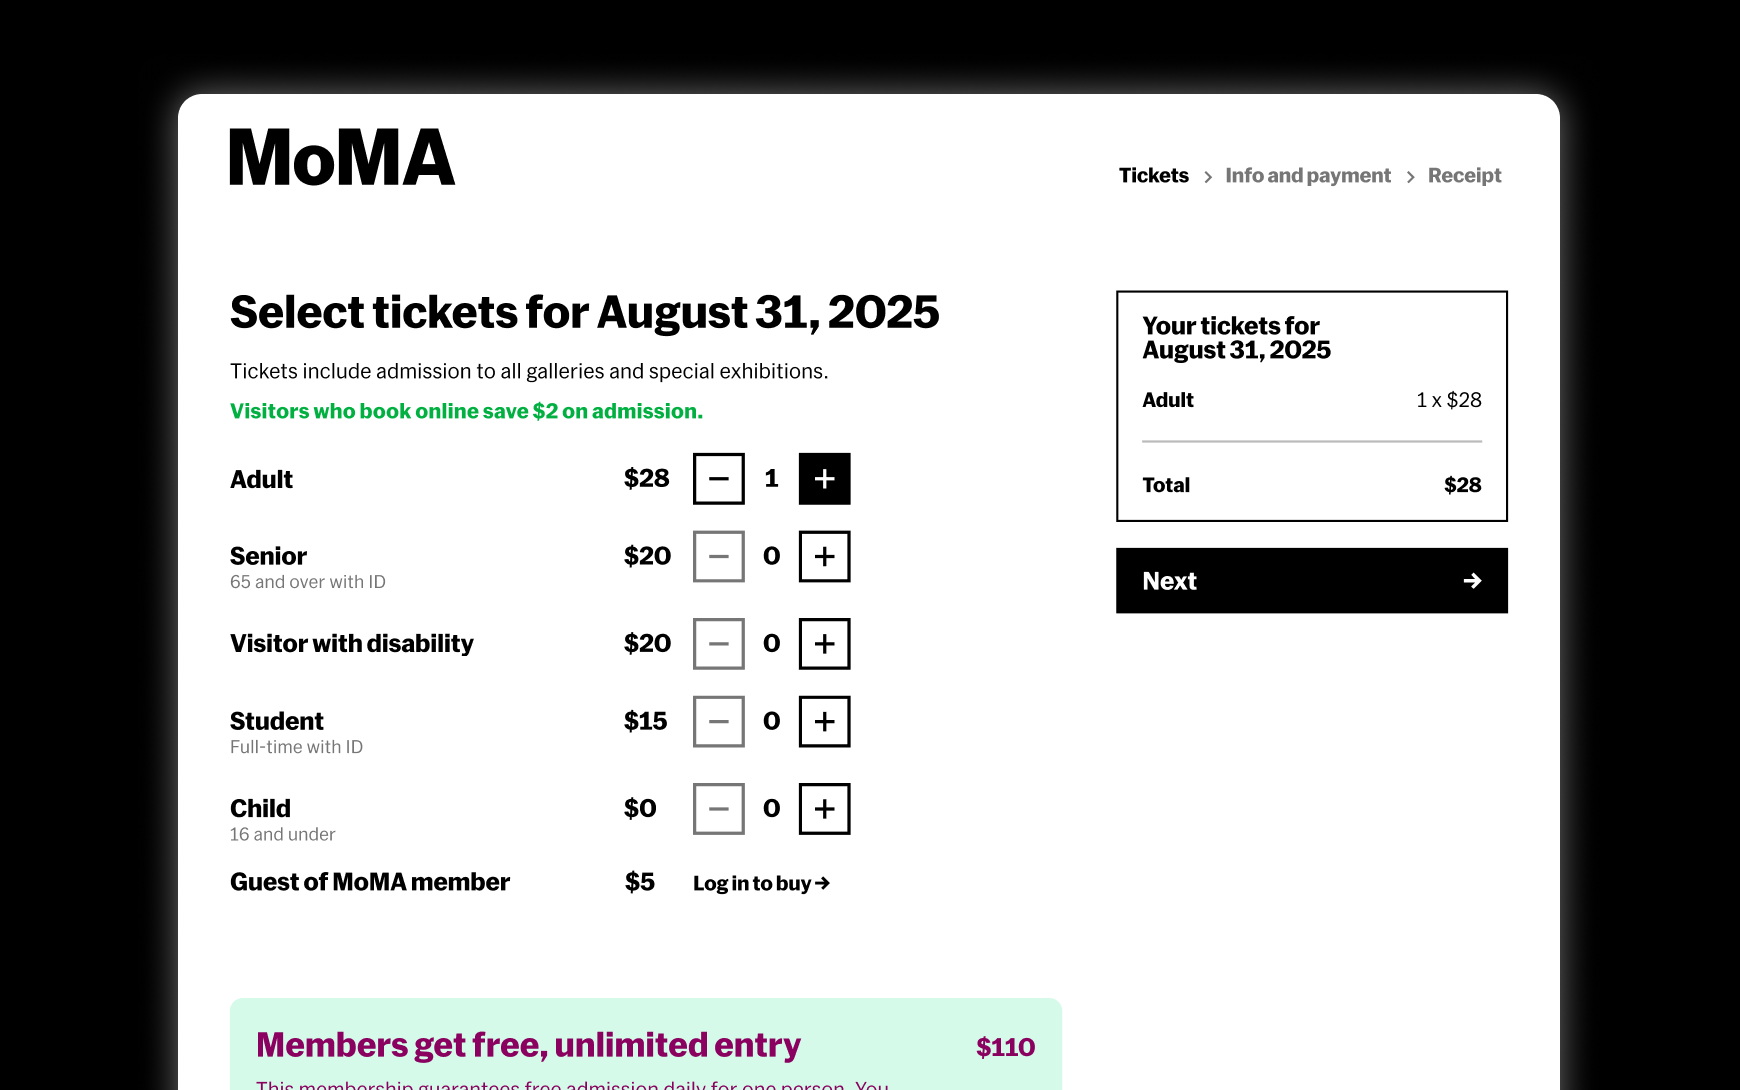
Task: Add a Visitor with disability ticket
Action: pos(823,644)
